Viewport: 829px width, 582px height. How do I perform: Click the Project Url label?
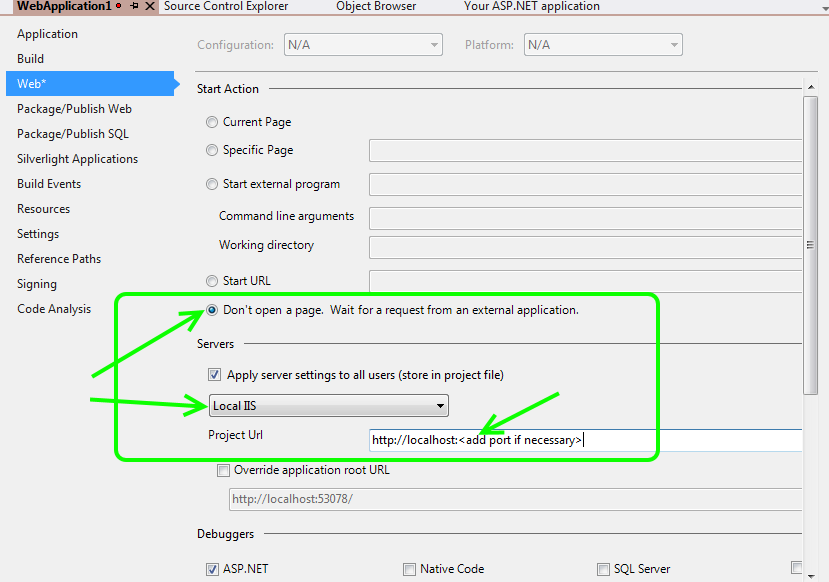point(235,435)
